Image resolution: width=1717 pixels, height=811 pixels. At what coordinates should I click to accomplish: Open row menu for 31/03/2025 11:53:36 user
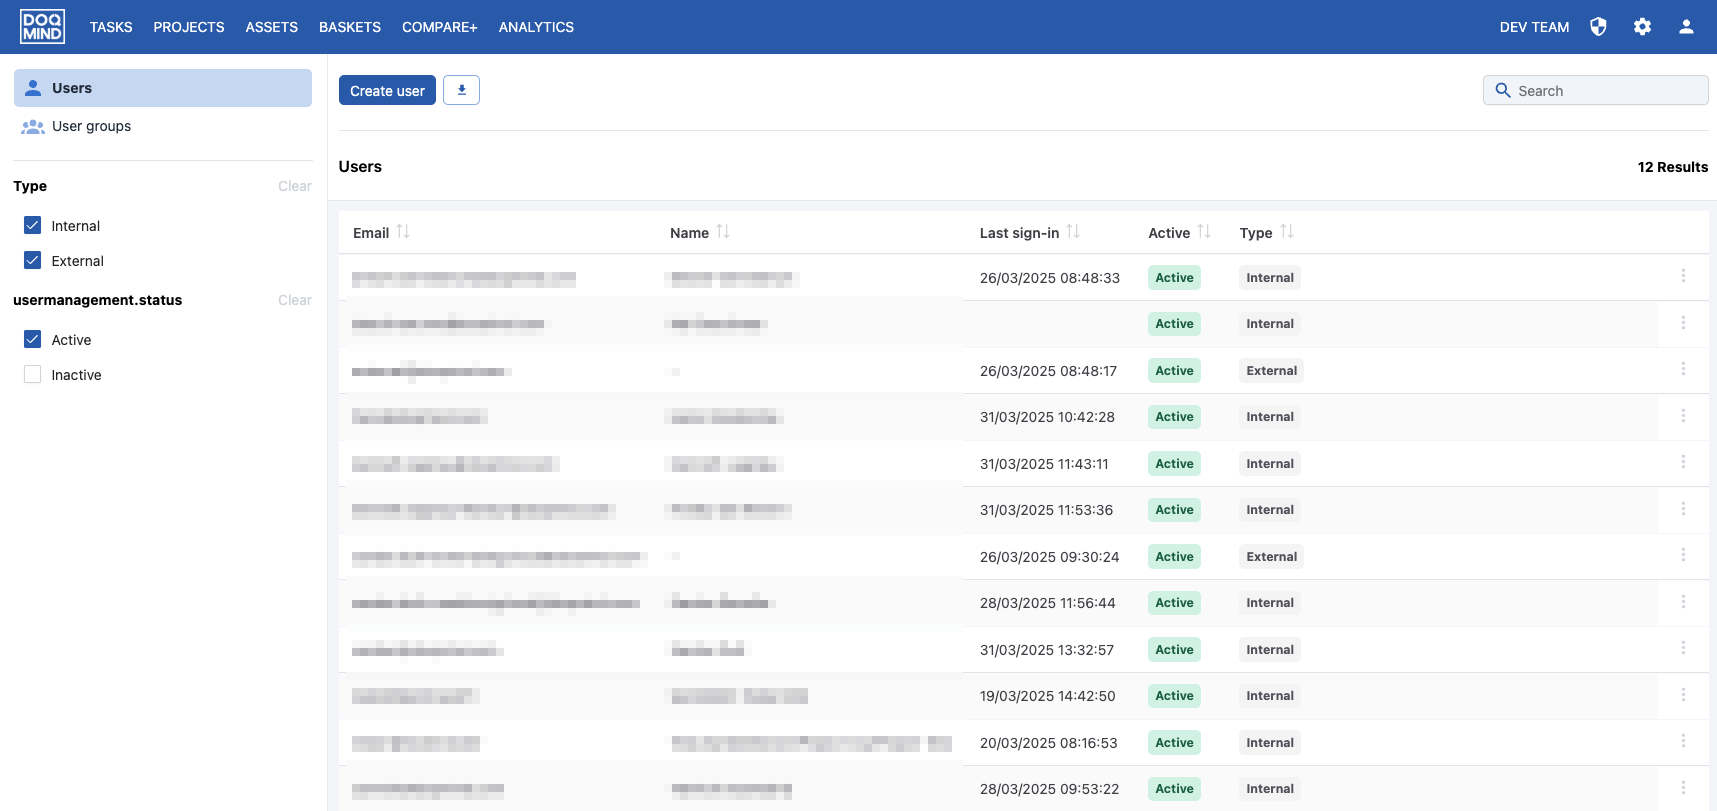[1683, 509]
